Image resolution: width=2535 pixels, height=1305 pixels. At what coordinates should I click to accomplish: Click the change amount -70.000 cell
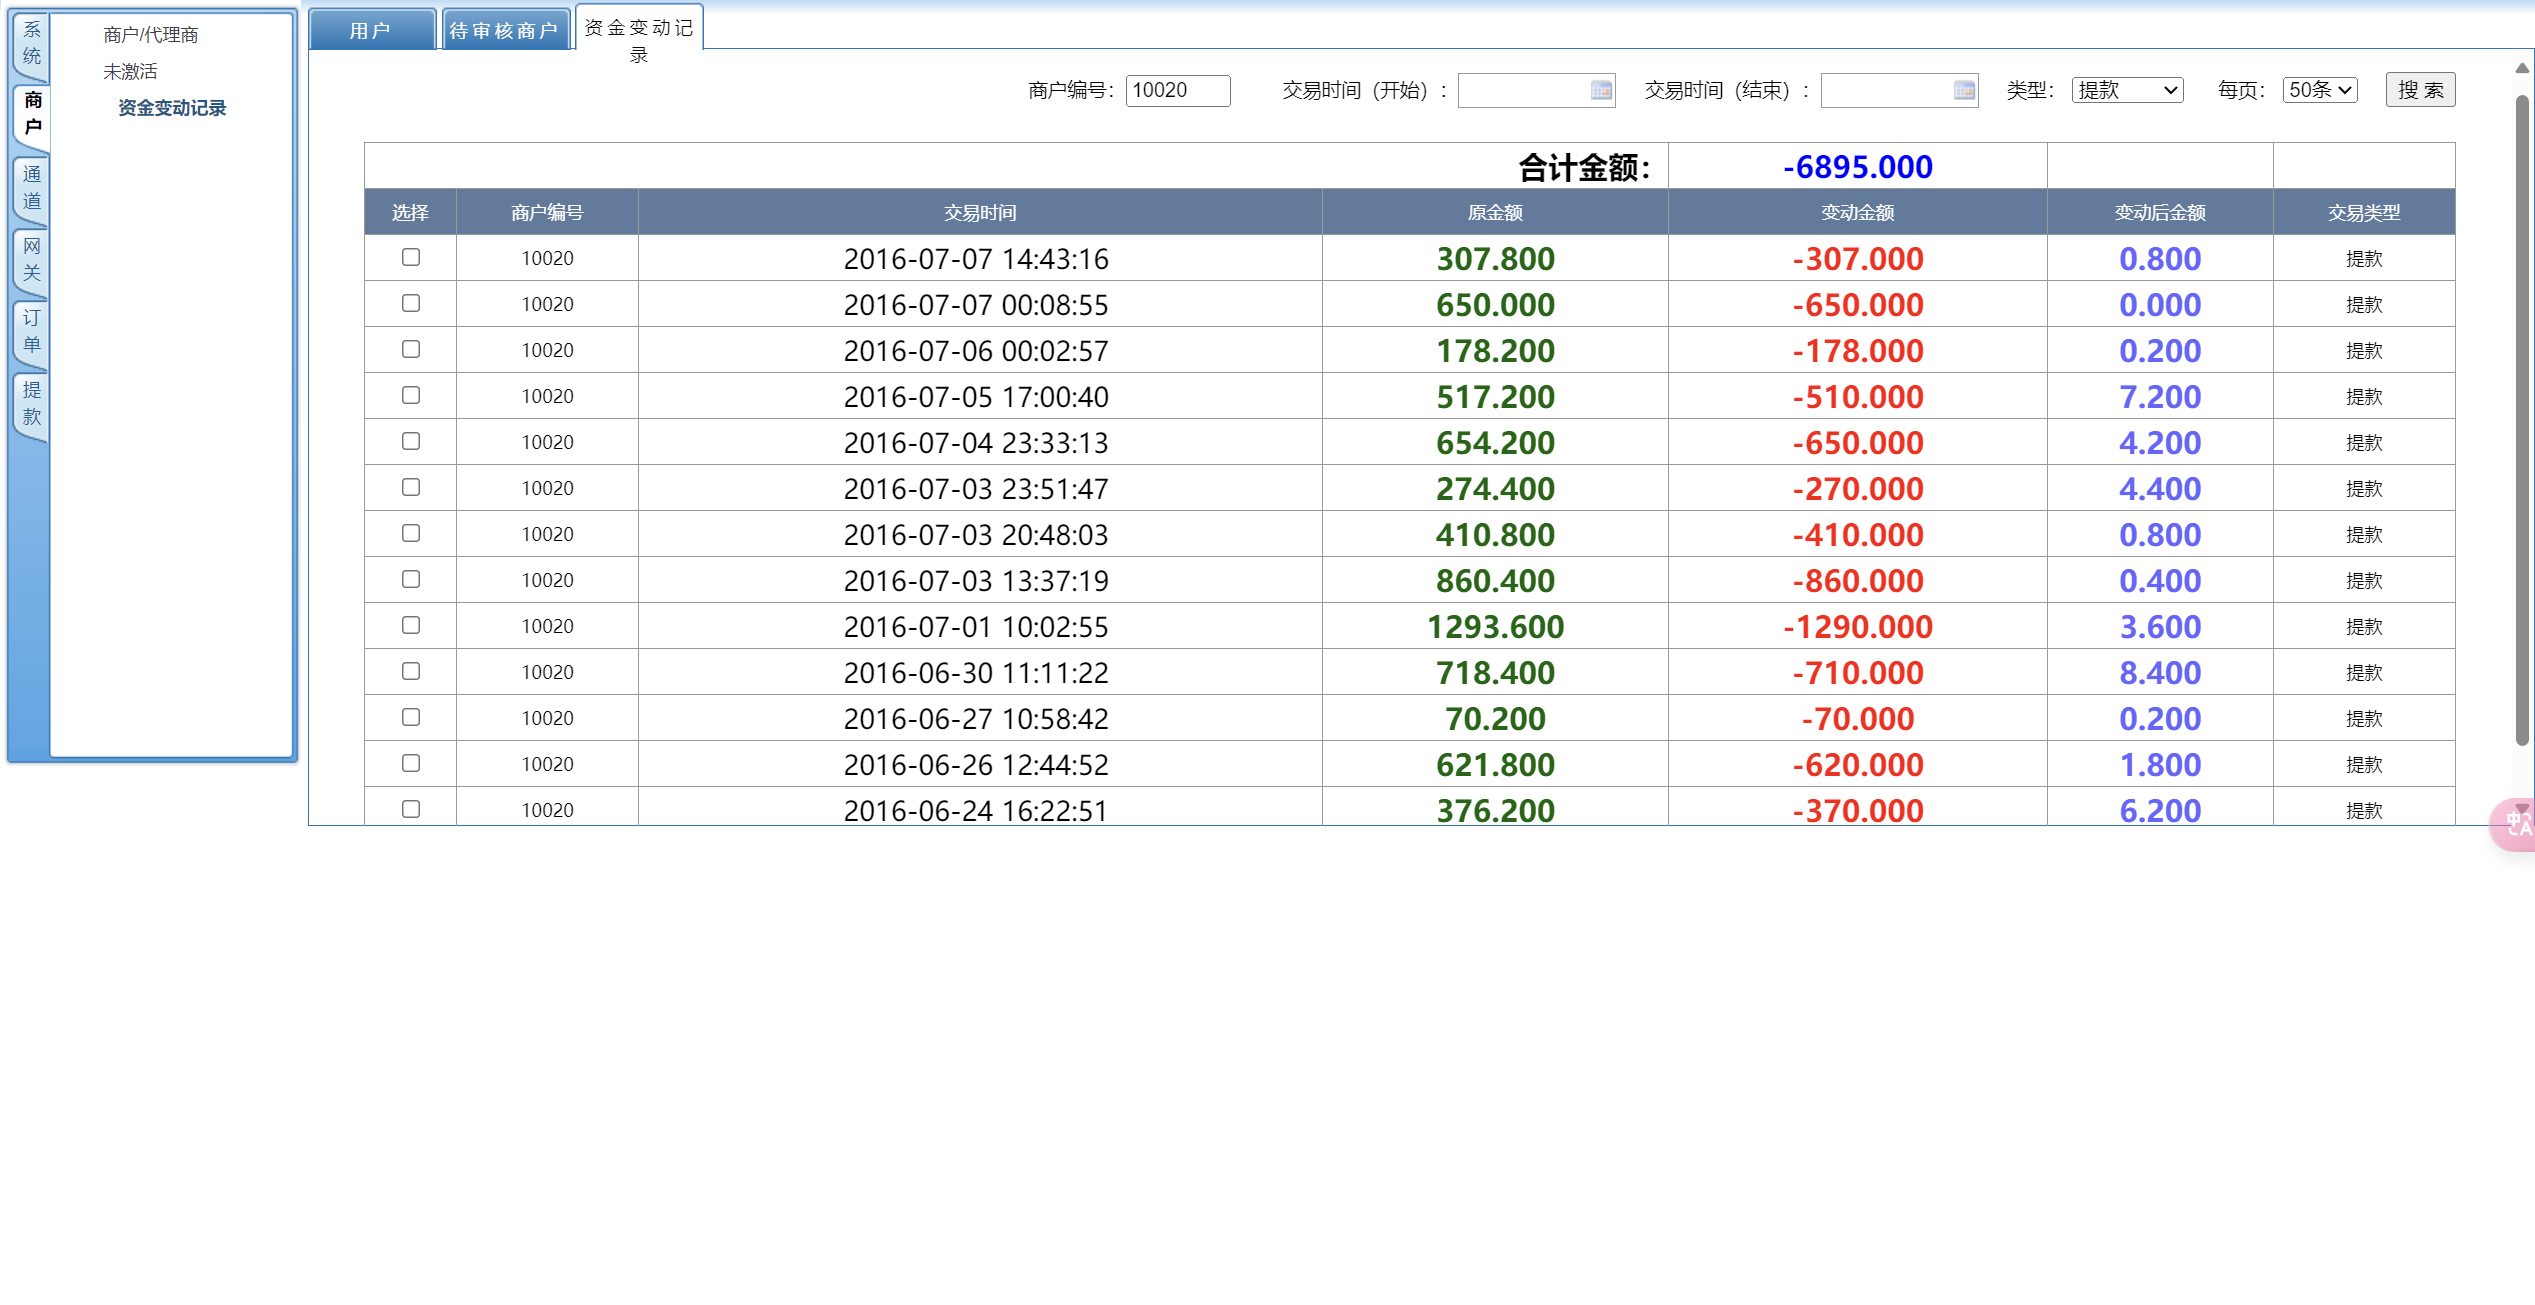pyautogui.click(x=1858, y=719)
